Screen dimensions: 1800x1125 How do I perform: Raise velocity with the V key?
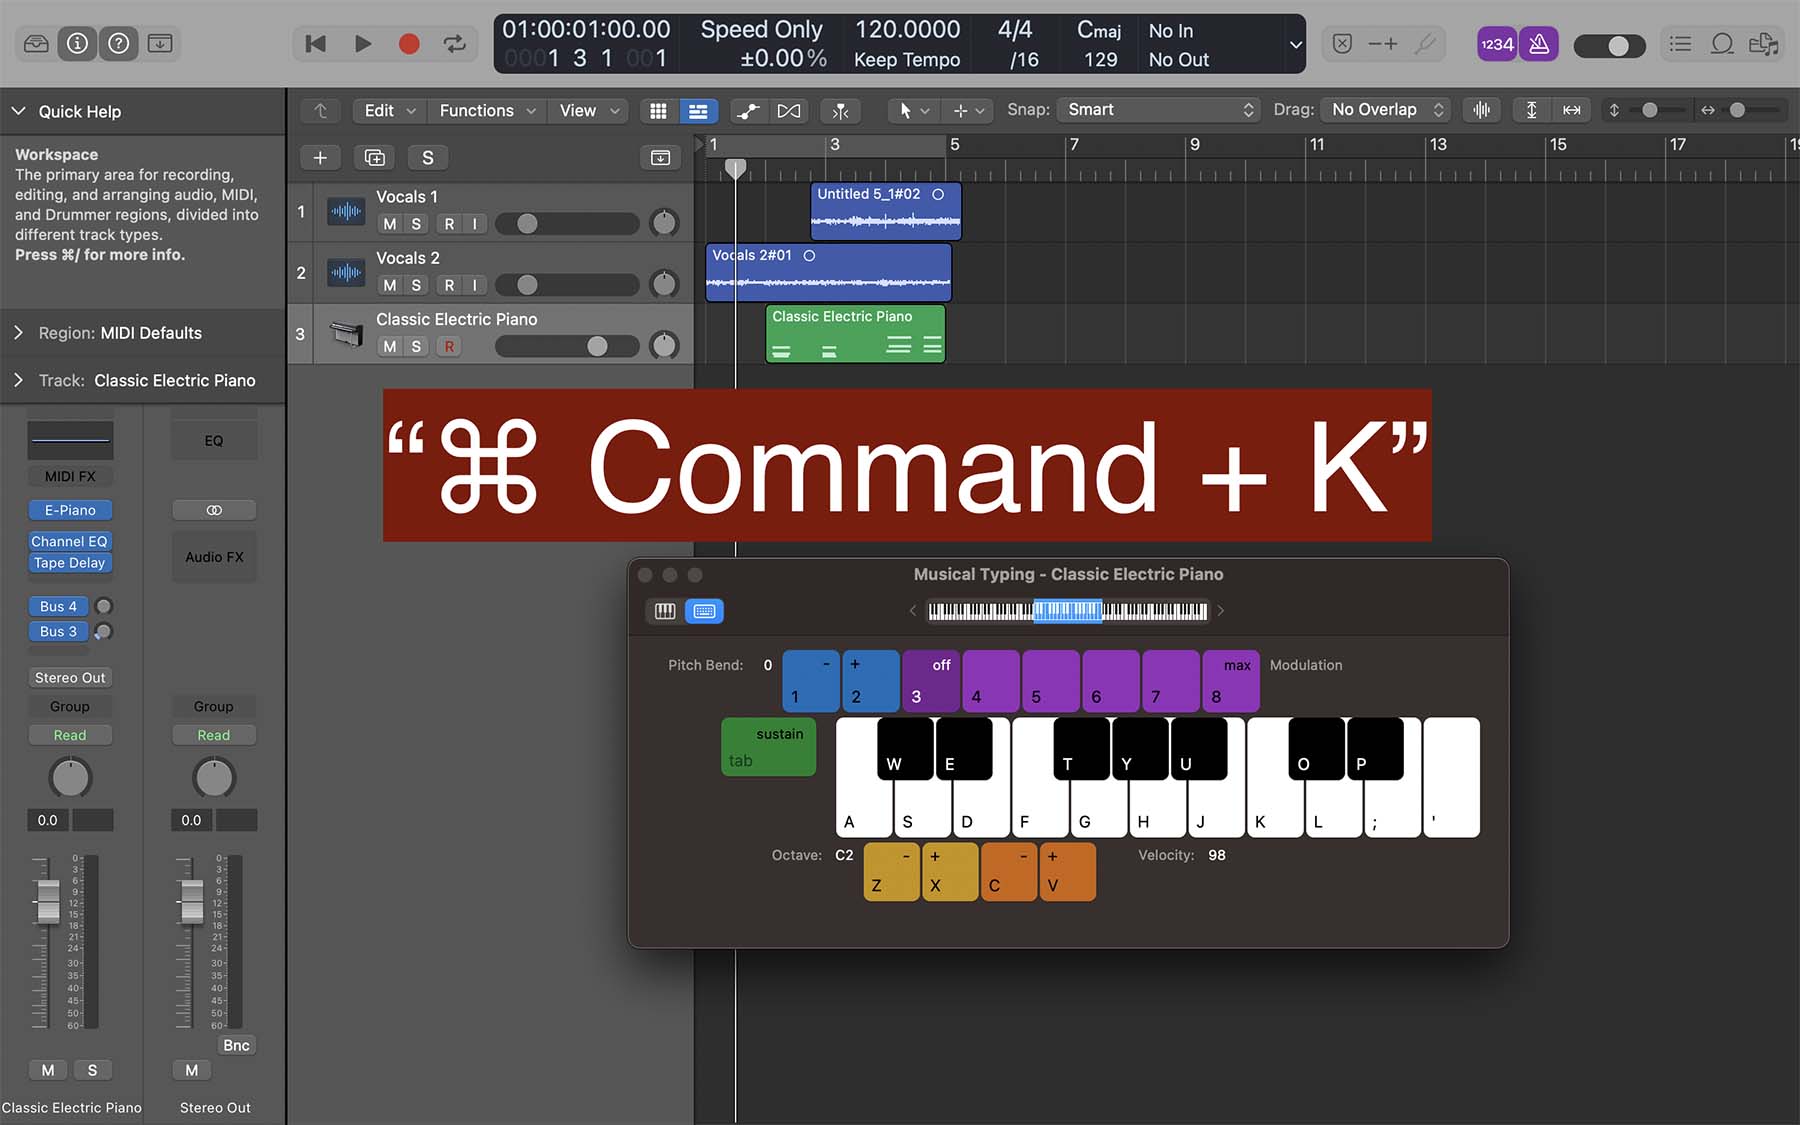click(1067, 872)
